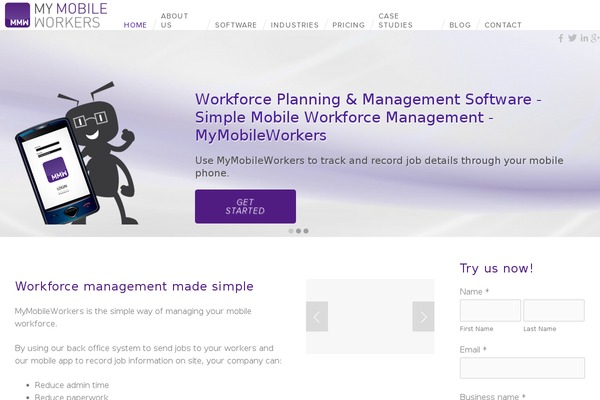The width and height of the screenshot is (600, 400).
Task: Open the Google Plus social icon
Action: pyautogui.click(x=595, y=38)
